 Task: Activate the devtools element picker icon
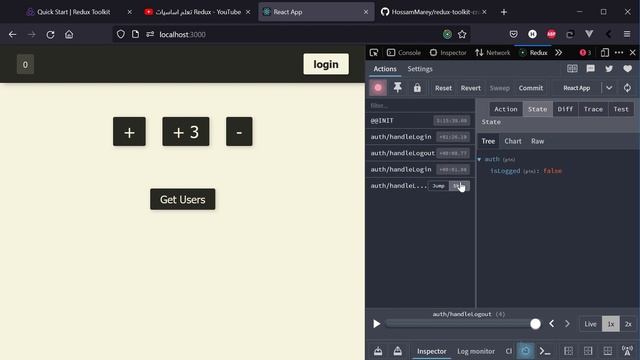point(374,53)
